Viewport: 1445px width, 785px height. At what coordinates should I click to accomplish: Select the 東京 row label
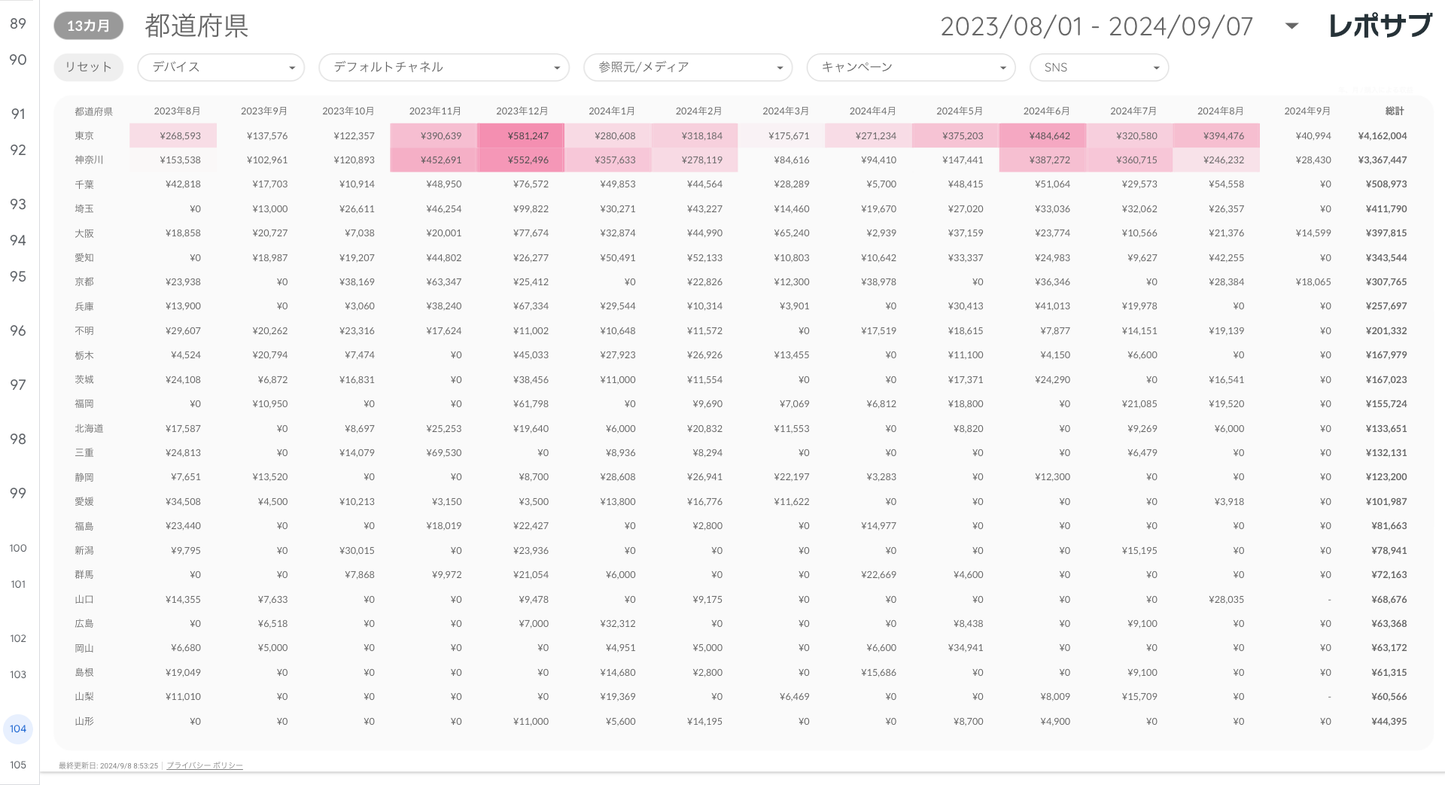(85, 136)
